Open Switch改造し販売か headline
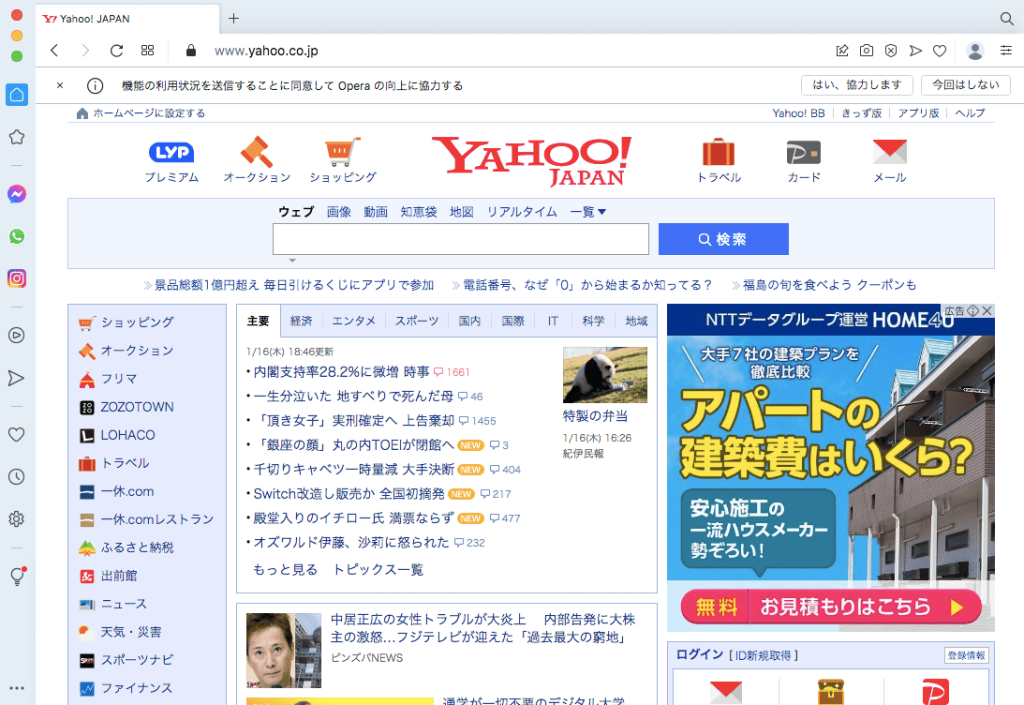The width and height of the screenshot is (1024, 705). 349,494
